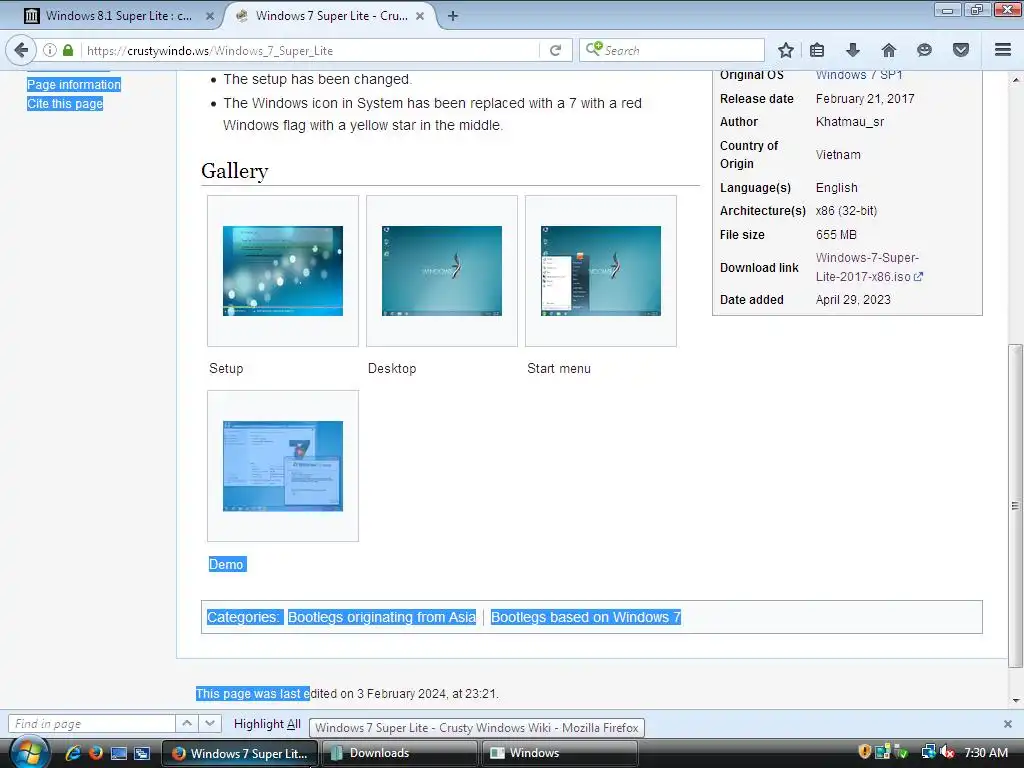Viewport: 1024px width, 768px height.
Task: Click the search engine magnifier icon
Action: (x=594, y=50)
